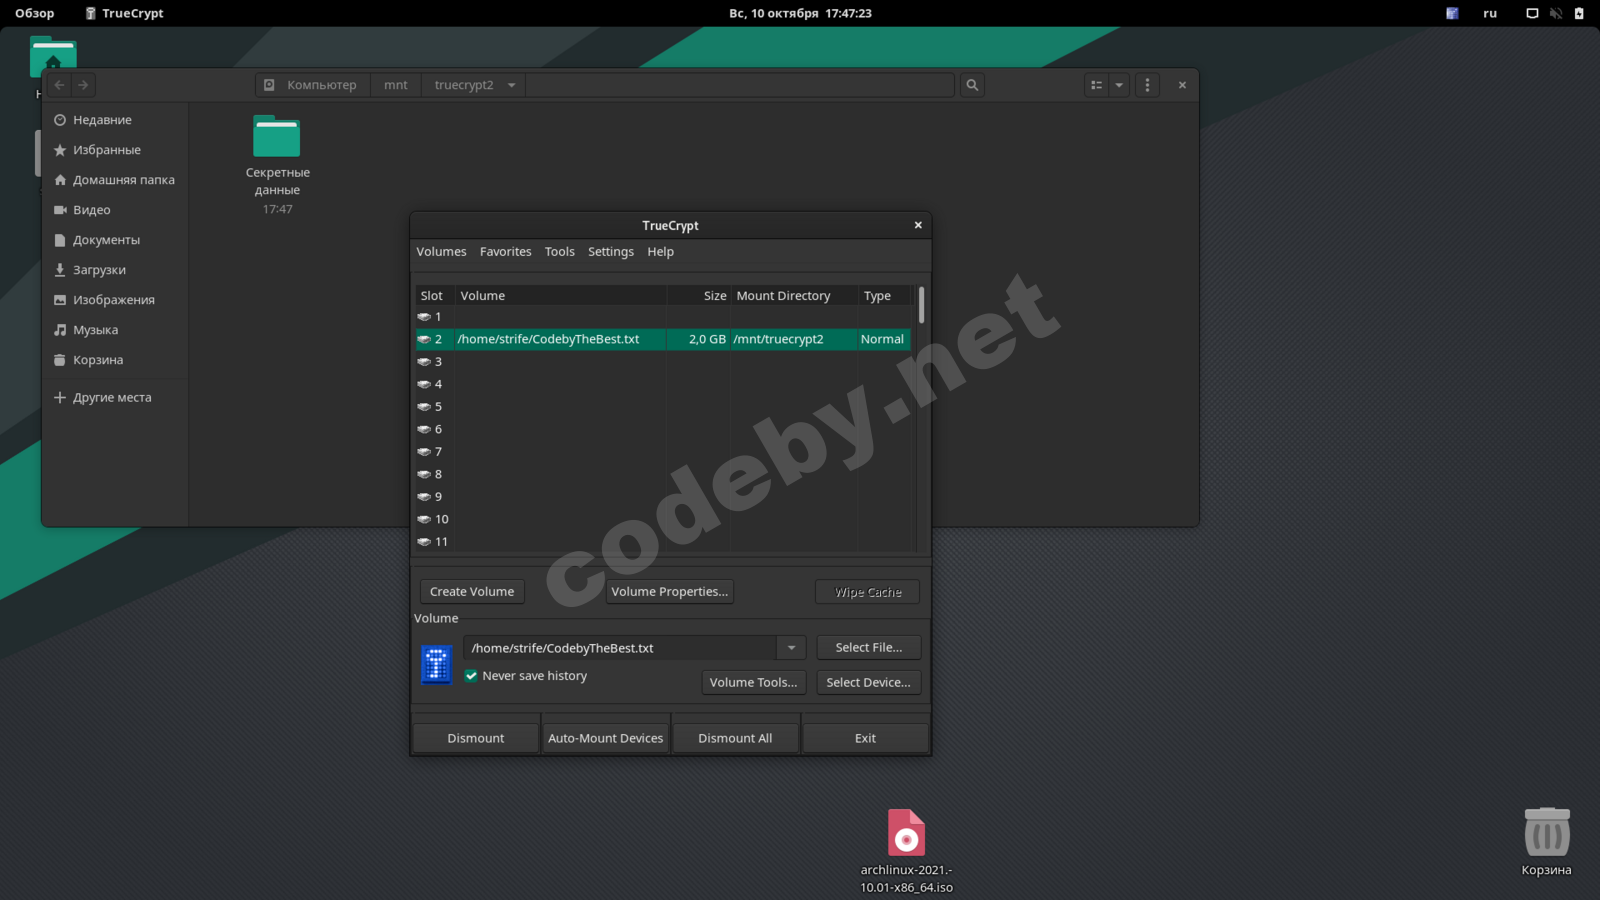The image size is (1600, 900).
Task: Go forward in the file manager
Action: pos(83,85)
